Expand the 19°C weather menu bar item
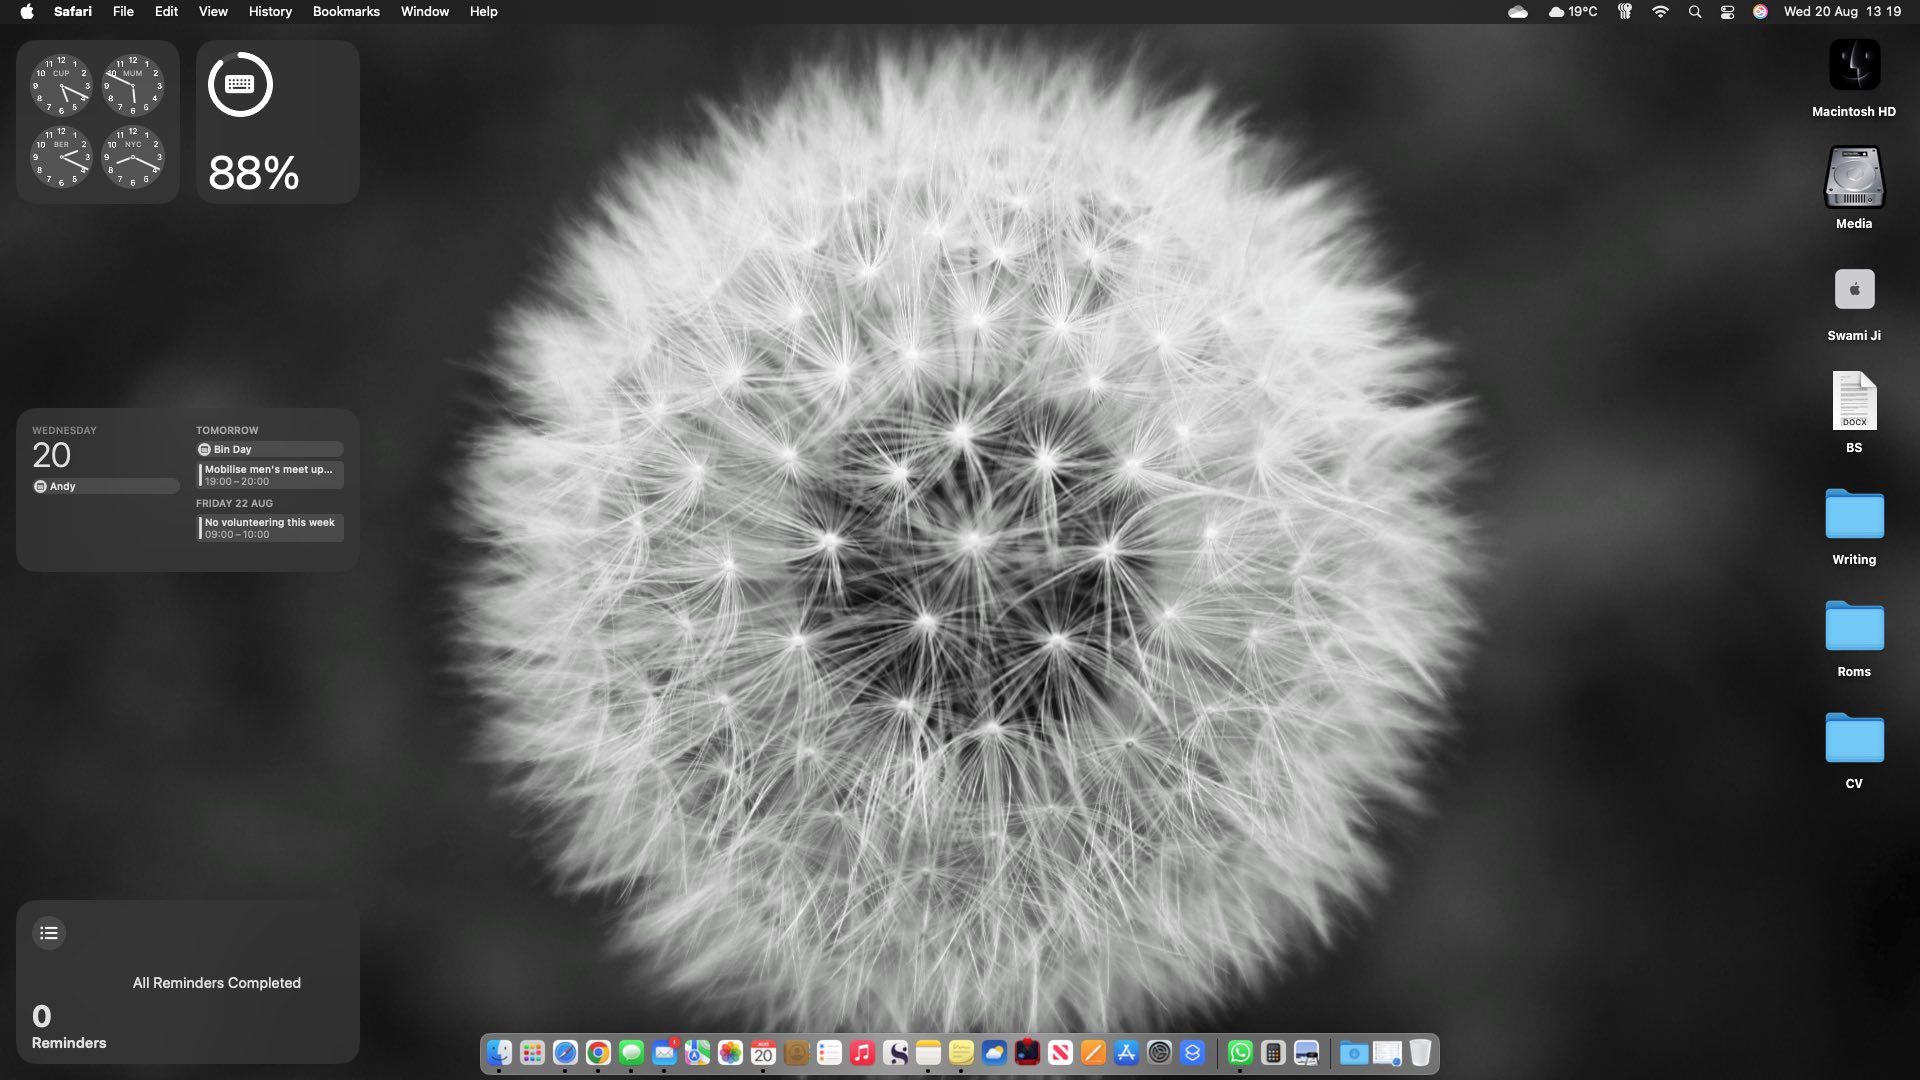Viewport: 1920px width, 1080px height. click(1572, 12)
